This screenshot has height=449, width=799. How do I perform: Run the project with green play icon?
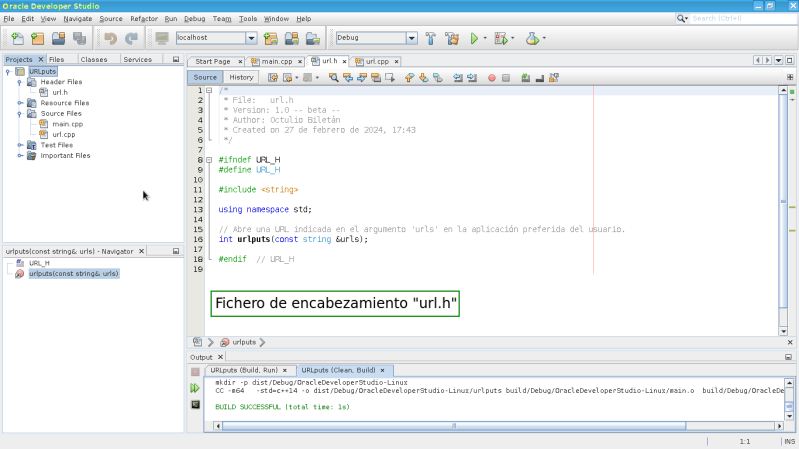coord(474,38)
